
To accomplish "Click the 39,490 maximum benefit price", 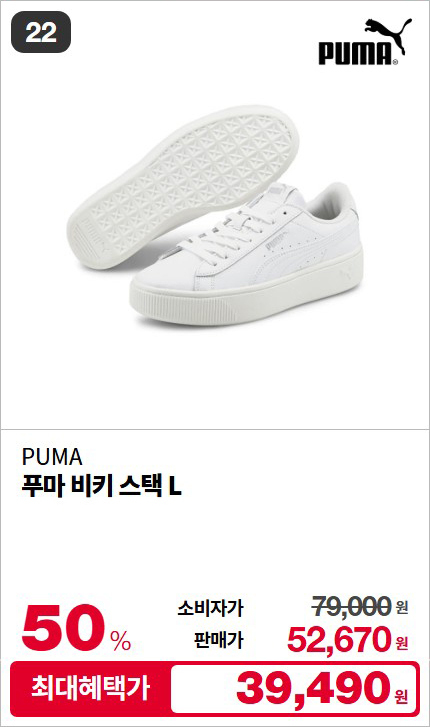I will pyautogui.click(x=314, y=688).
